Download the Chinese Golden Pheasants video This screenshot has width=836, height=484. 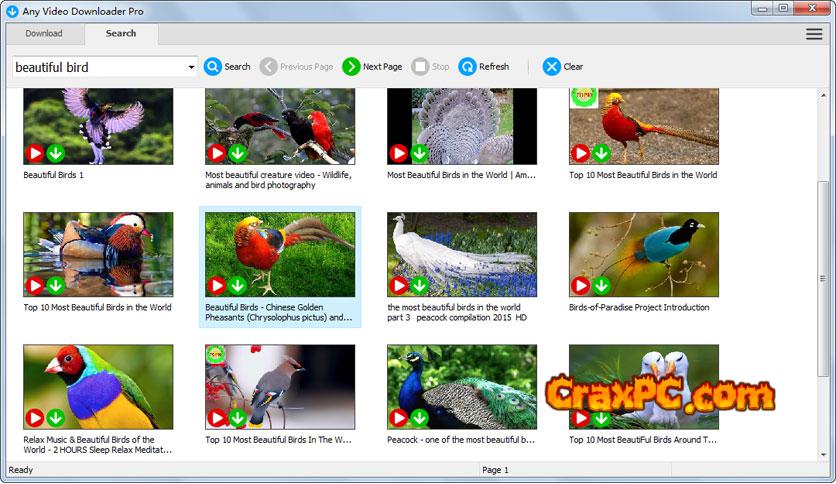(237, 286)
